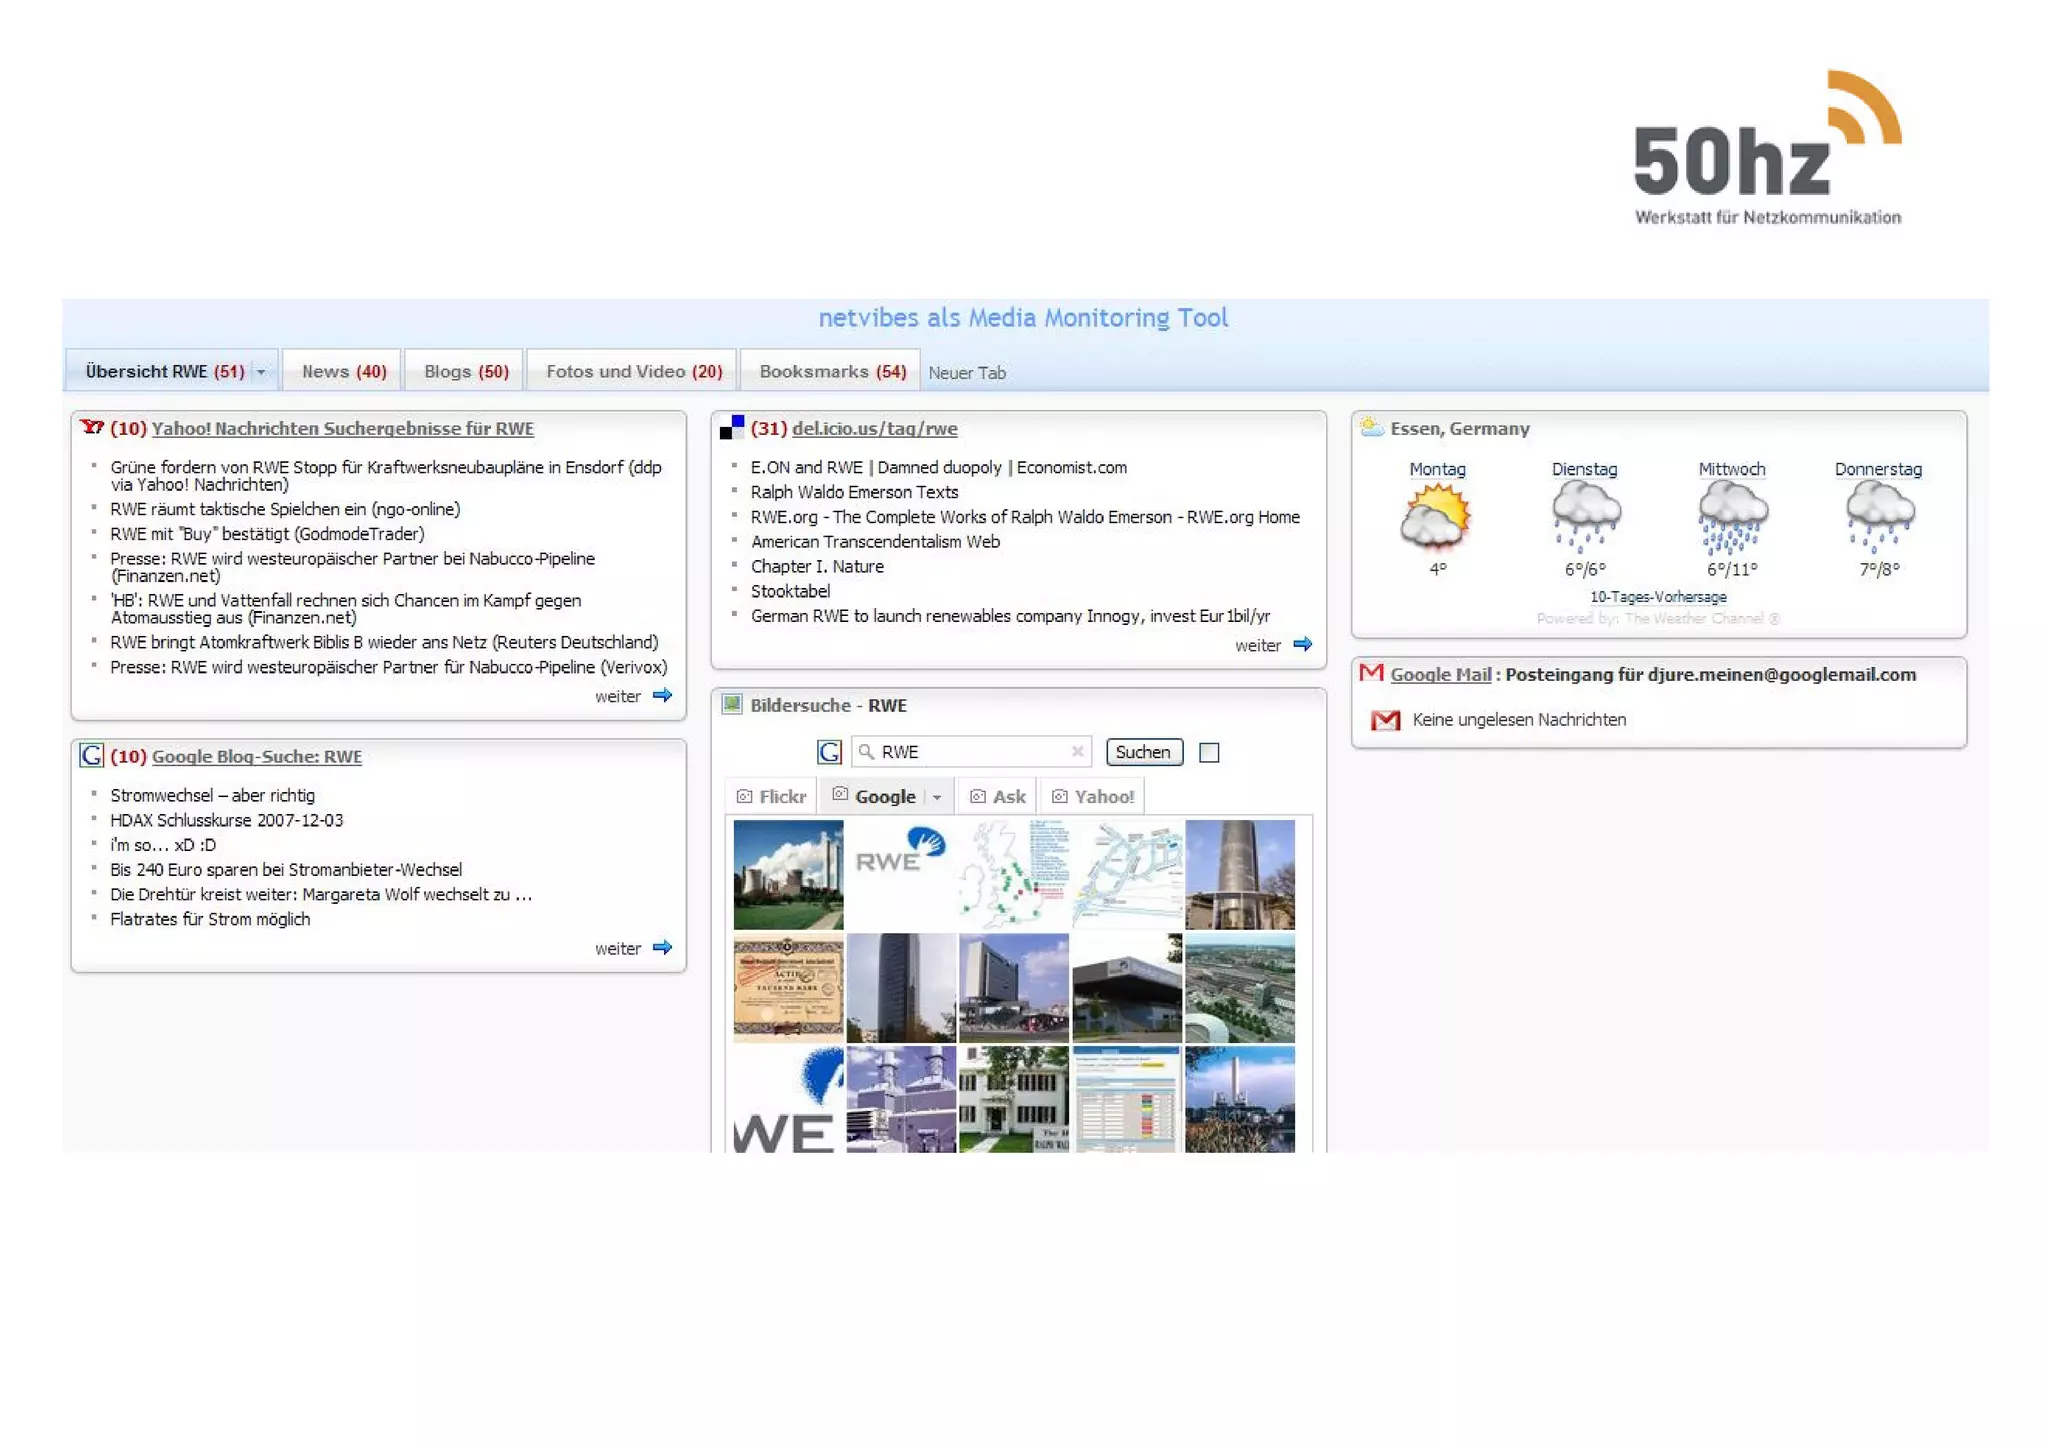The height and width of the screenshot is (1447, 2048).
Task: Switch to the News (40) tab
Action: [x=343, y=371]
